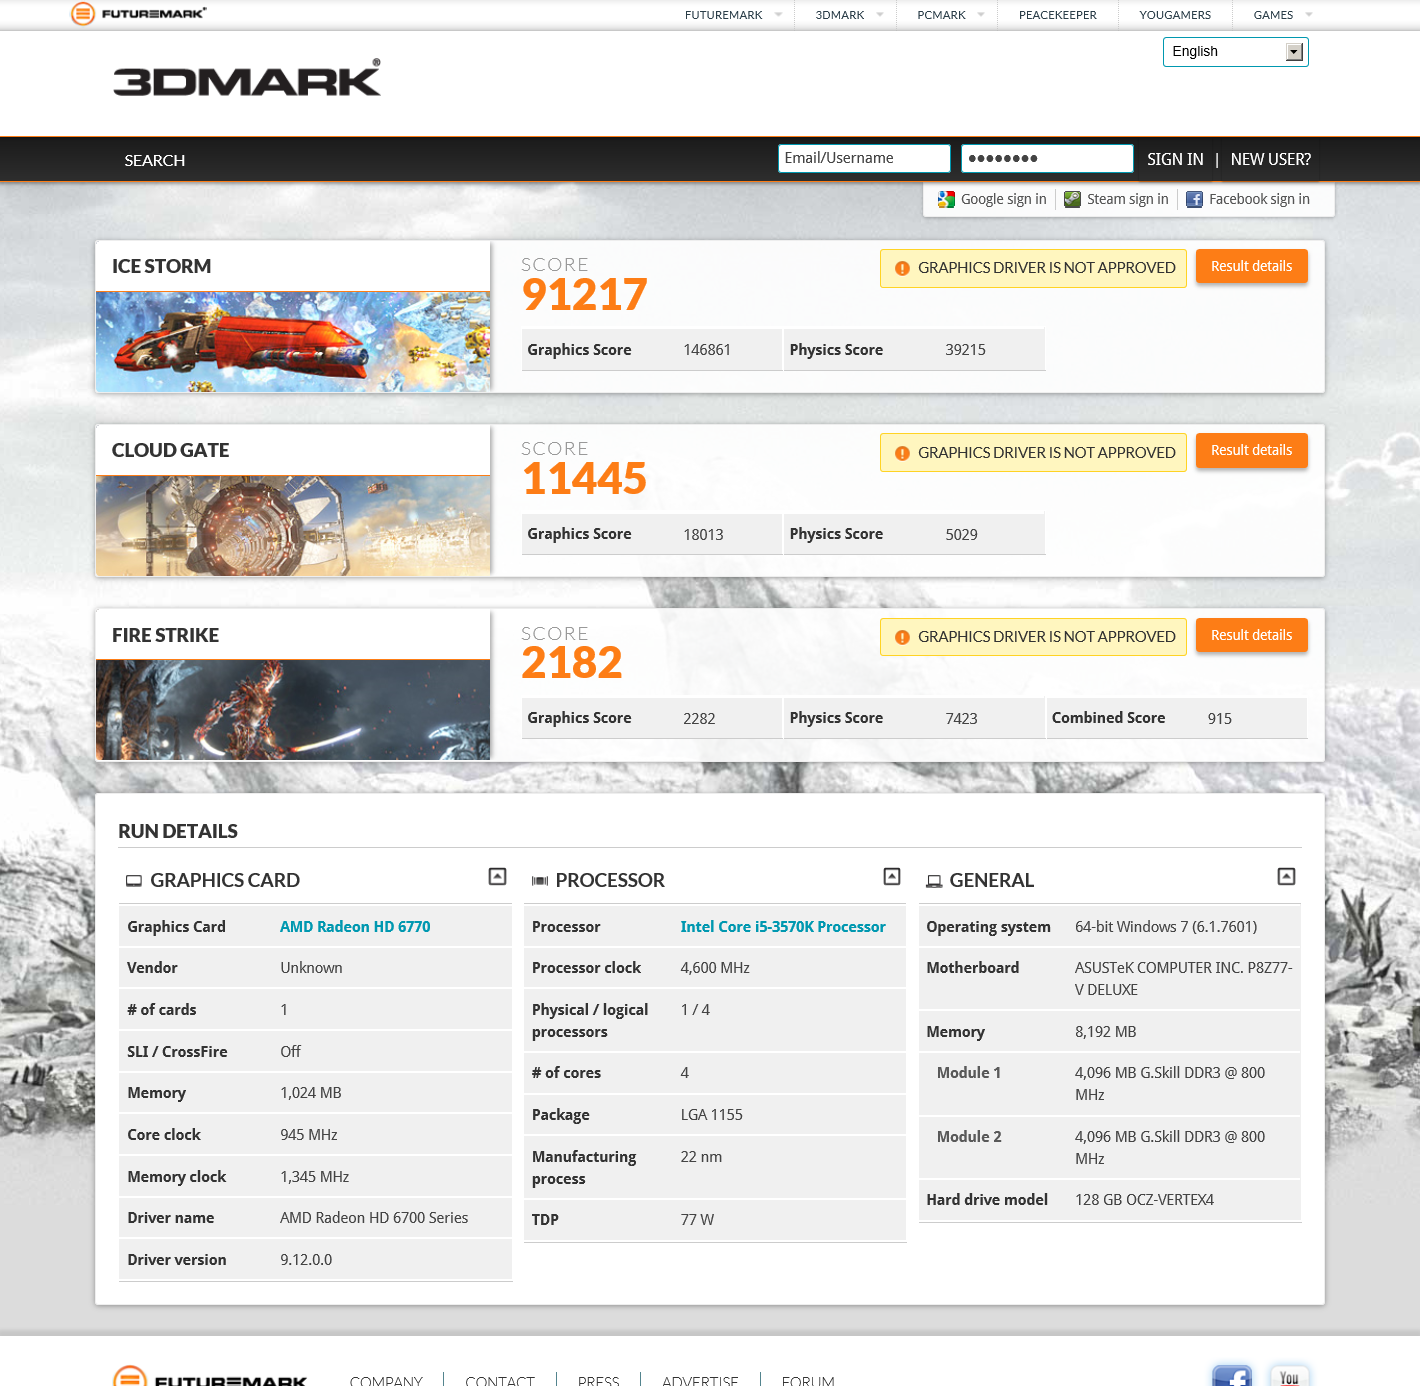Click Ice Storm graphics score 146861
The width and height of the screenshot is (1420, 1386).
coord(707,350)
